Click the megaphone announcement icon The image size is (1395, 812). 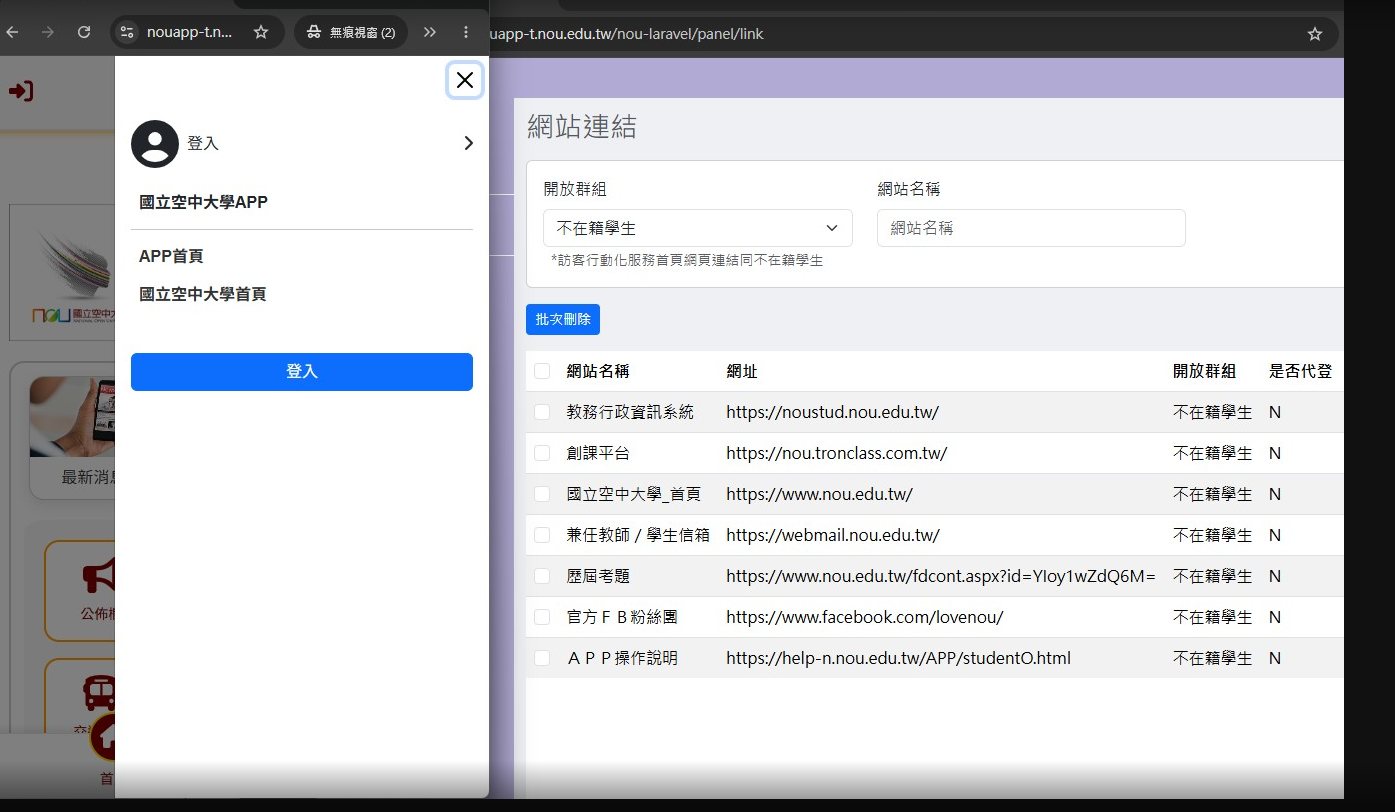(99, 576)
